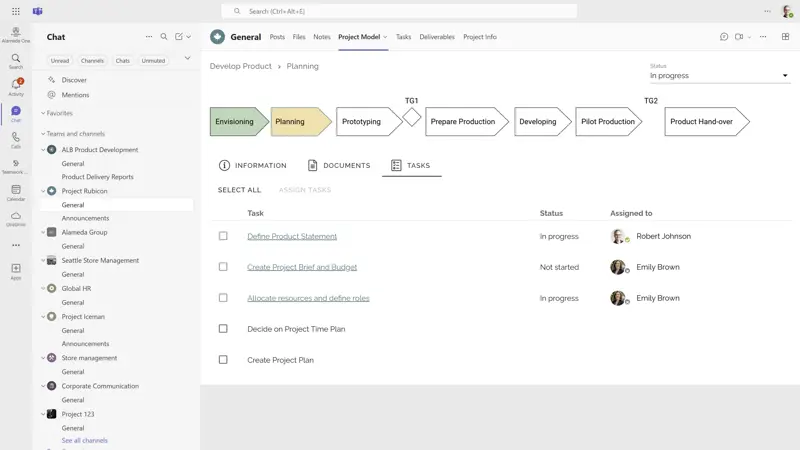Select the Prototyping phase arrow
Viewport: 800px width, 450px height.
369,121
